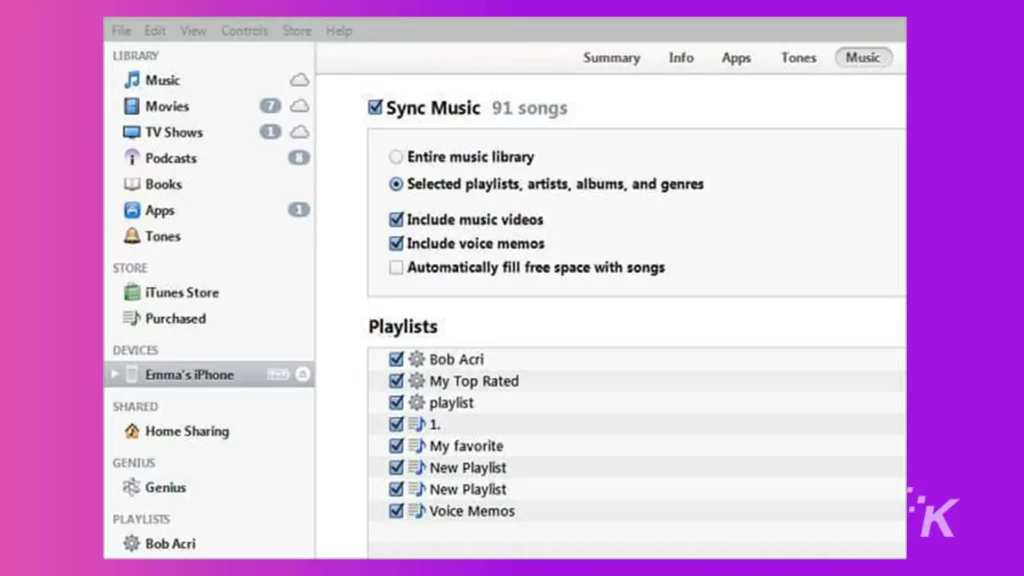Open the Help menu
This screenshot has width=1024, height=576.
(339, 31)
